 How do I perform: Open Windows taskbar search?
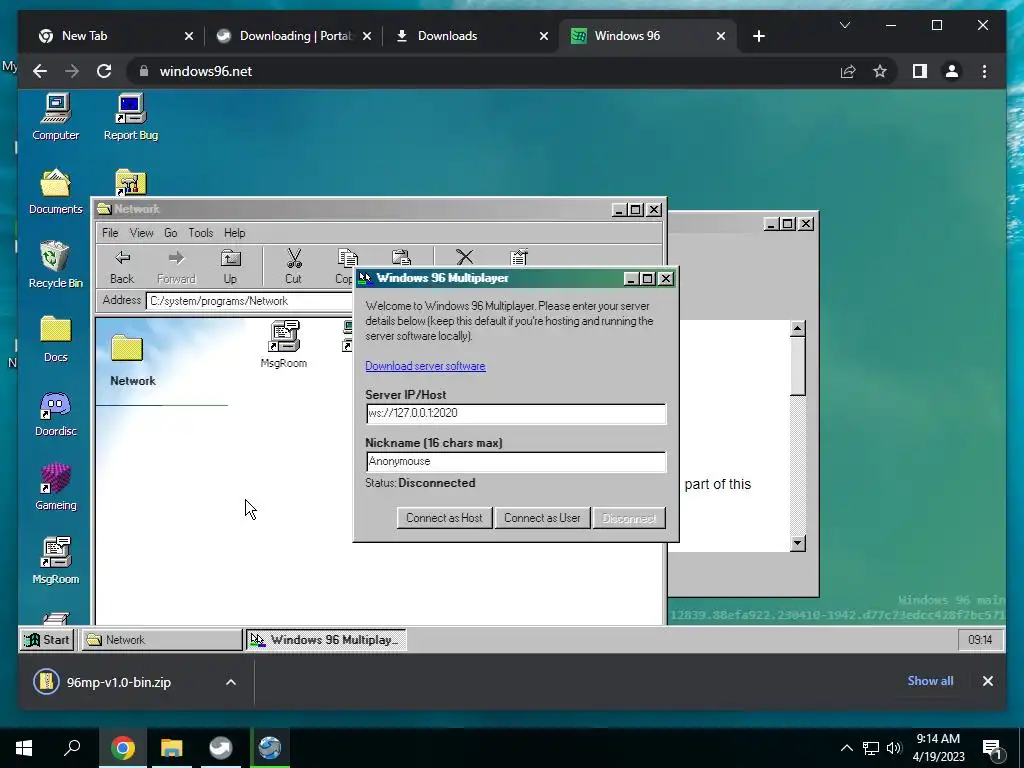[72, 748]
